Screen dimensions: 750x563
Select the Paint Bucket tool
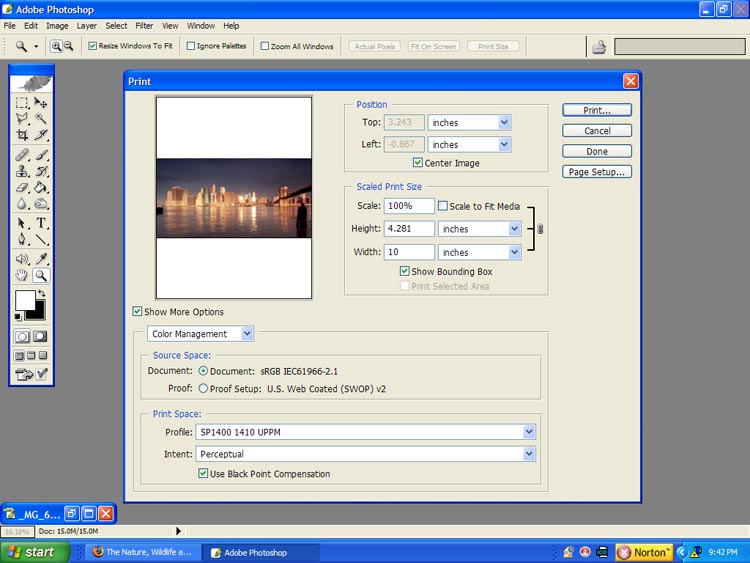point(41,187)
